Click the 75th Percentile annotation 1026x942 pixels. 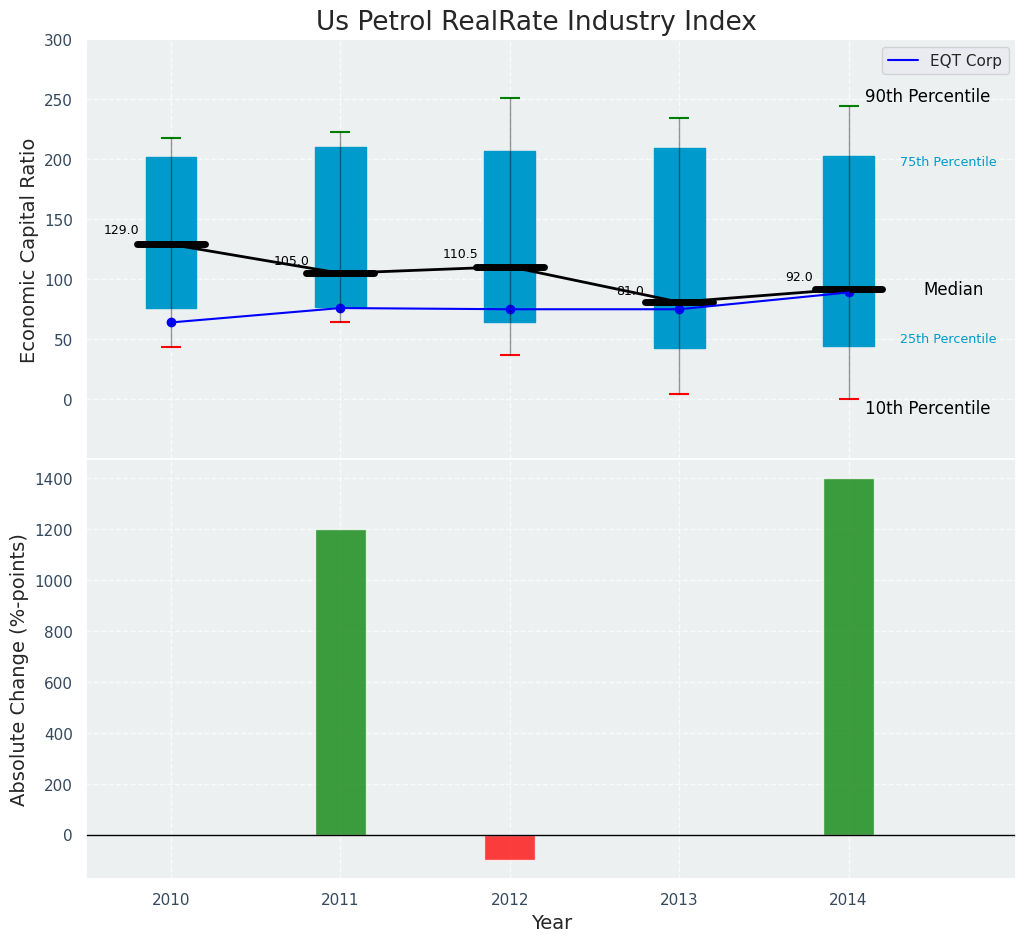pyautogui.click(x=947, y=162)
